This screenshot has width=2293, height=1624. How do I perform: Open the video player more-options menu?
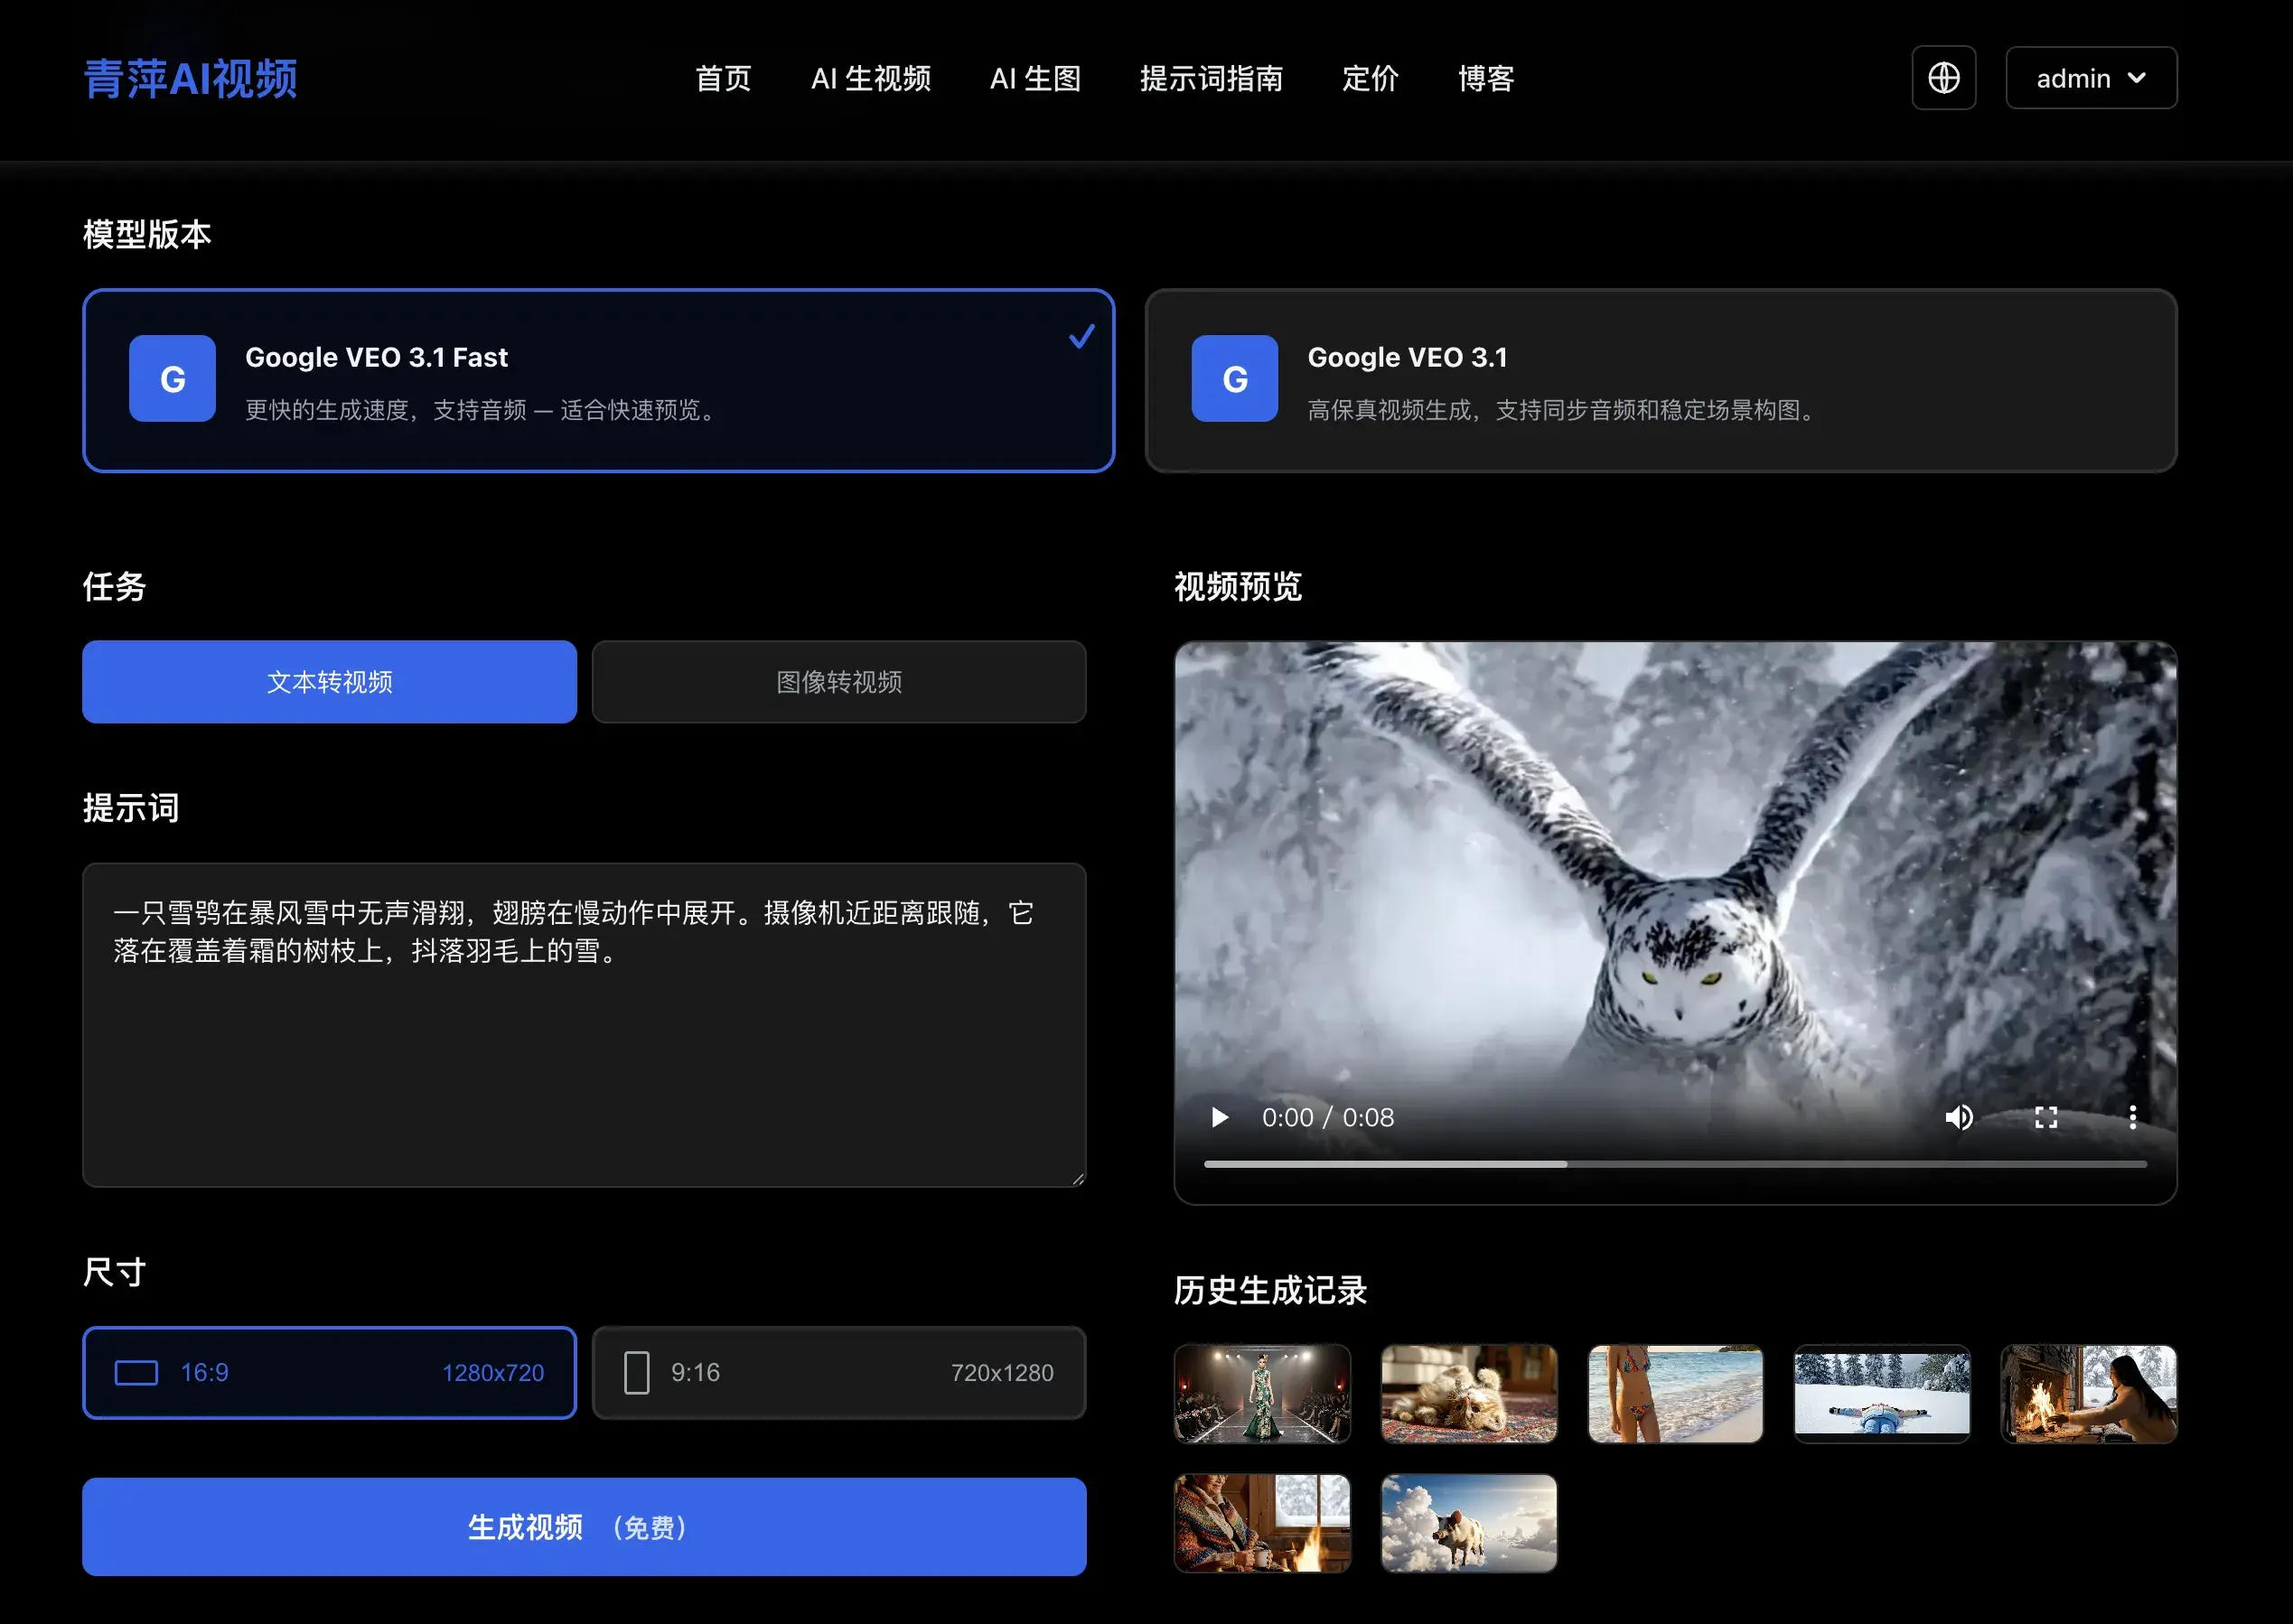tap(2133, 1117)
